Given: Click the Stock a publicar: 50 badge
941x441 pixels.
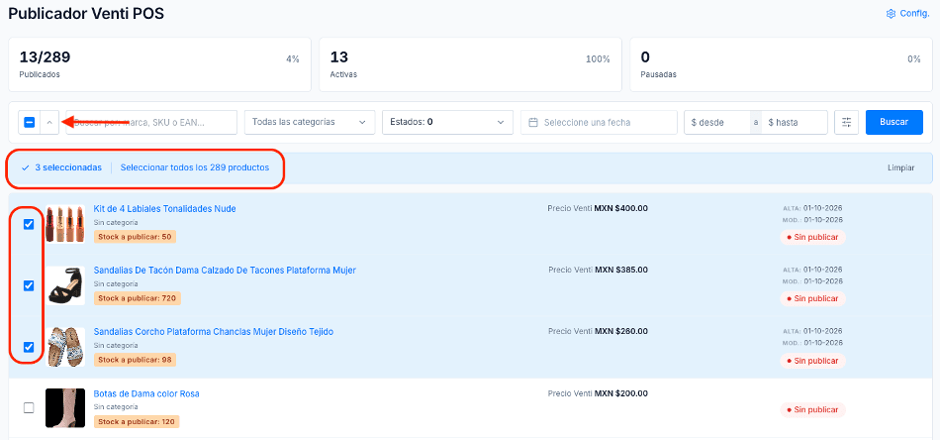Looking at the screenshot, I should coord(134,237).
